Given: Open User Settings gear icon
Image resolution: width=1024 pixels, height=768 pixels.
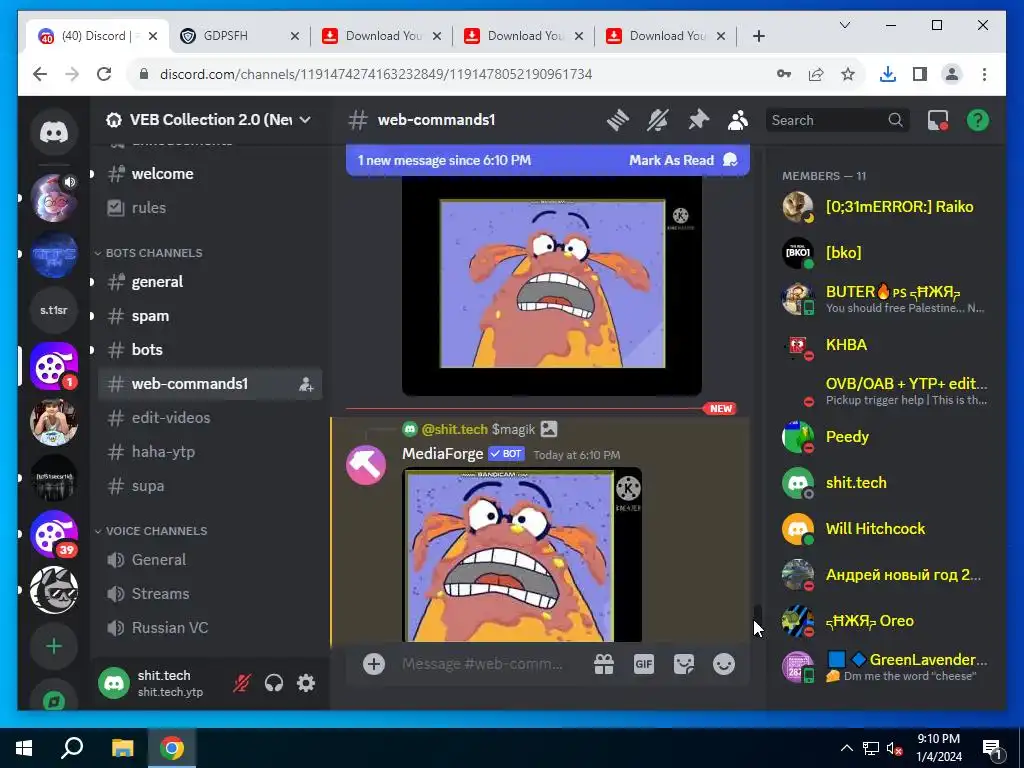Looking at the screenshot, I should (306, 683).
